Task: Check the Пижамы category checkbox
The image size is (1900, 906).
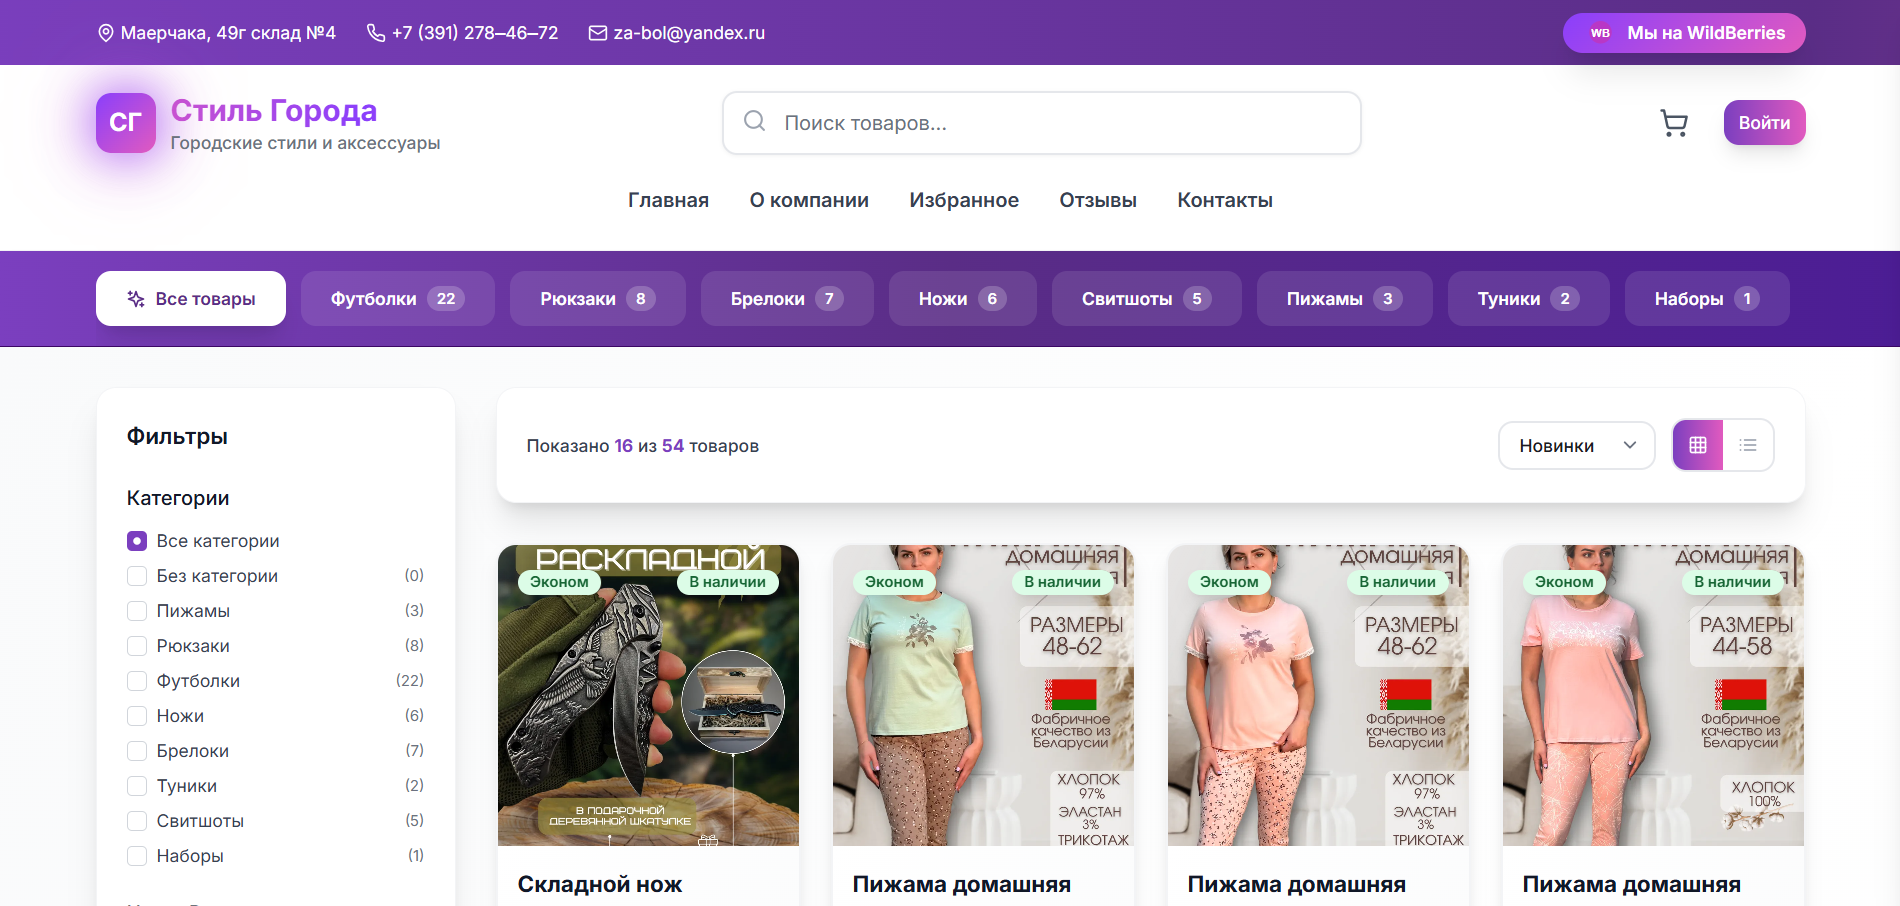Action: [x=137, y=611]
